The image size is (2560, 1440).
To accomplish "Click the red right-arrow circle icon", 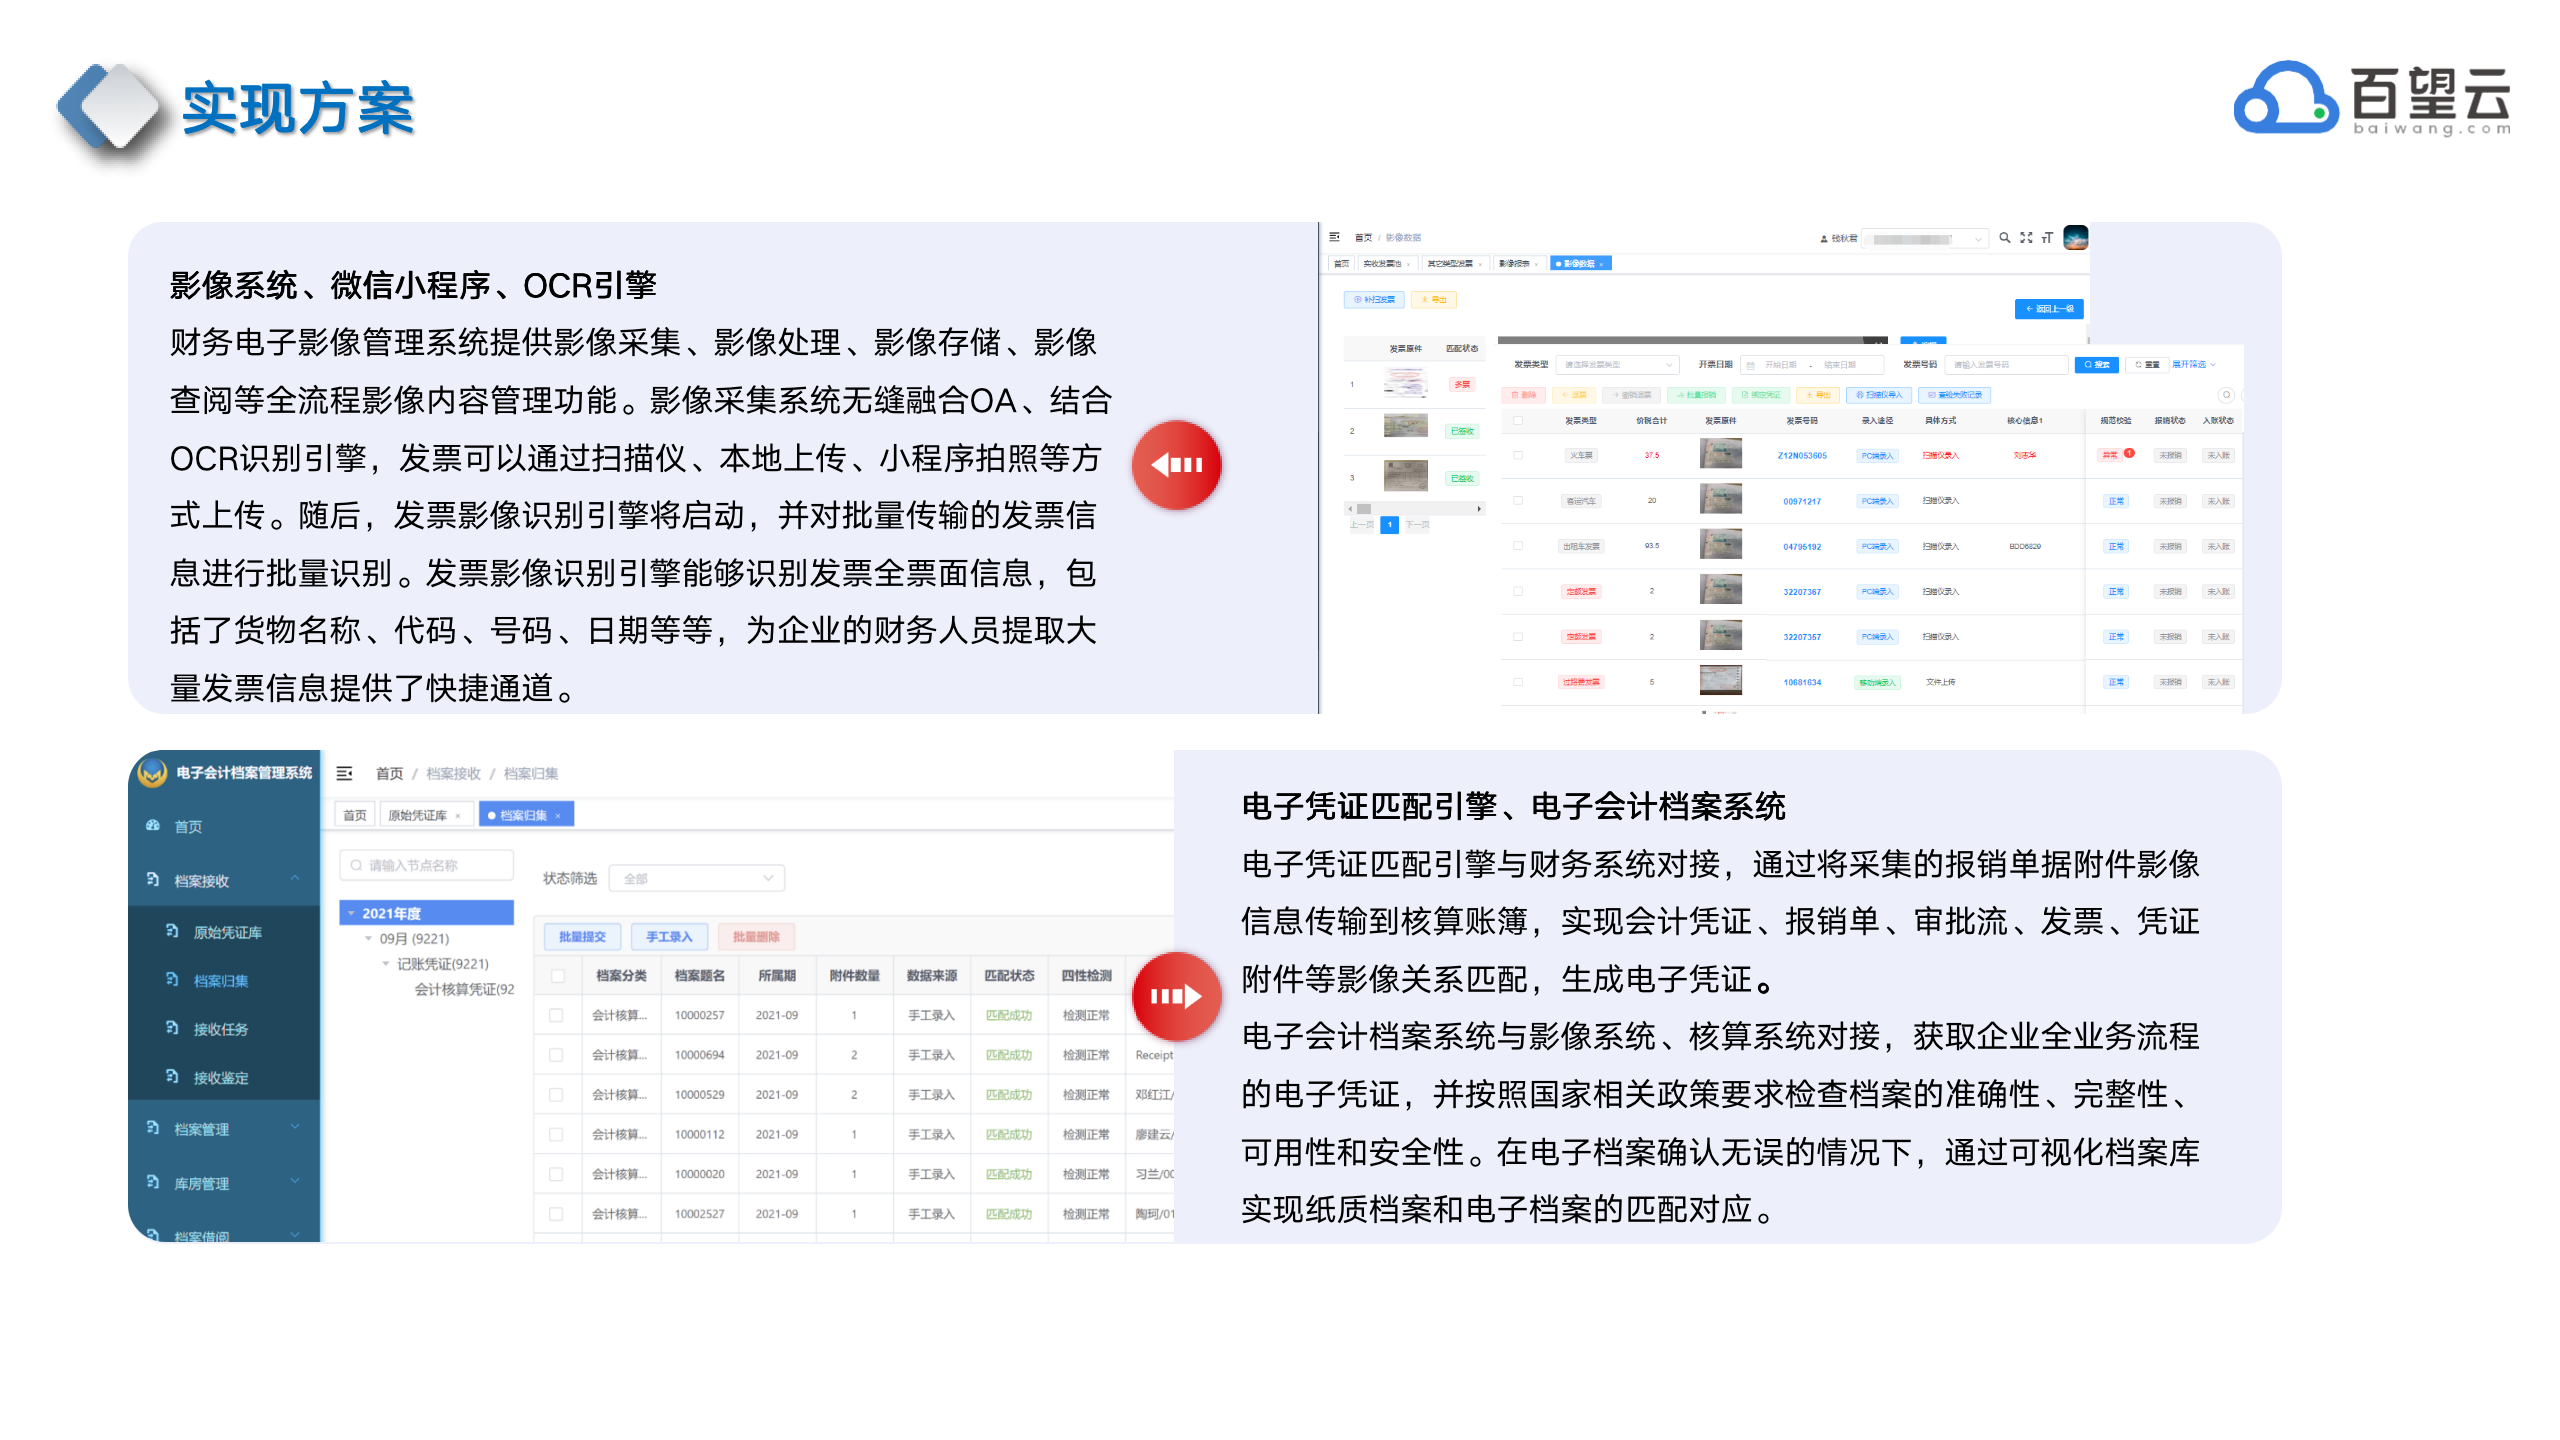I will click(1176, 996).
